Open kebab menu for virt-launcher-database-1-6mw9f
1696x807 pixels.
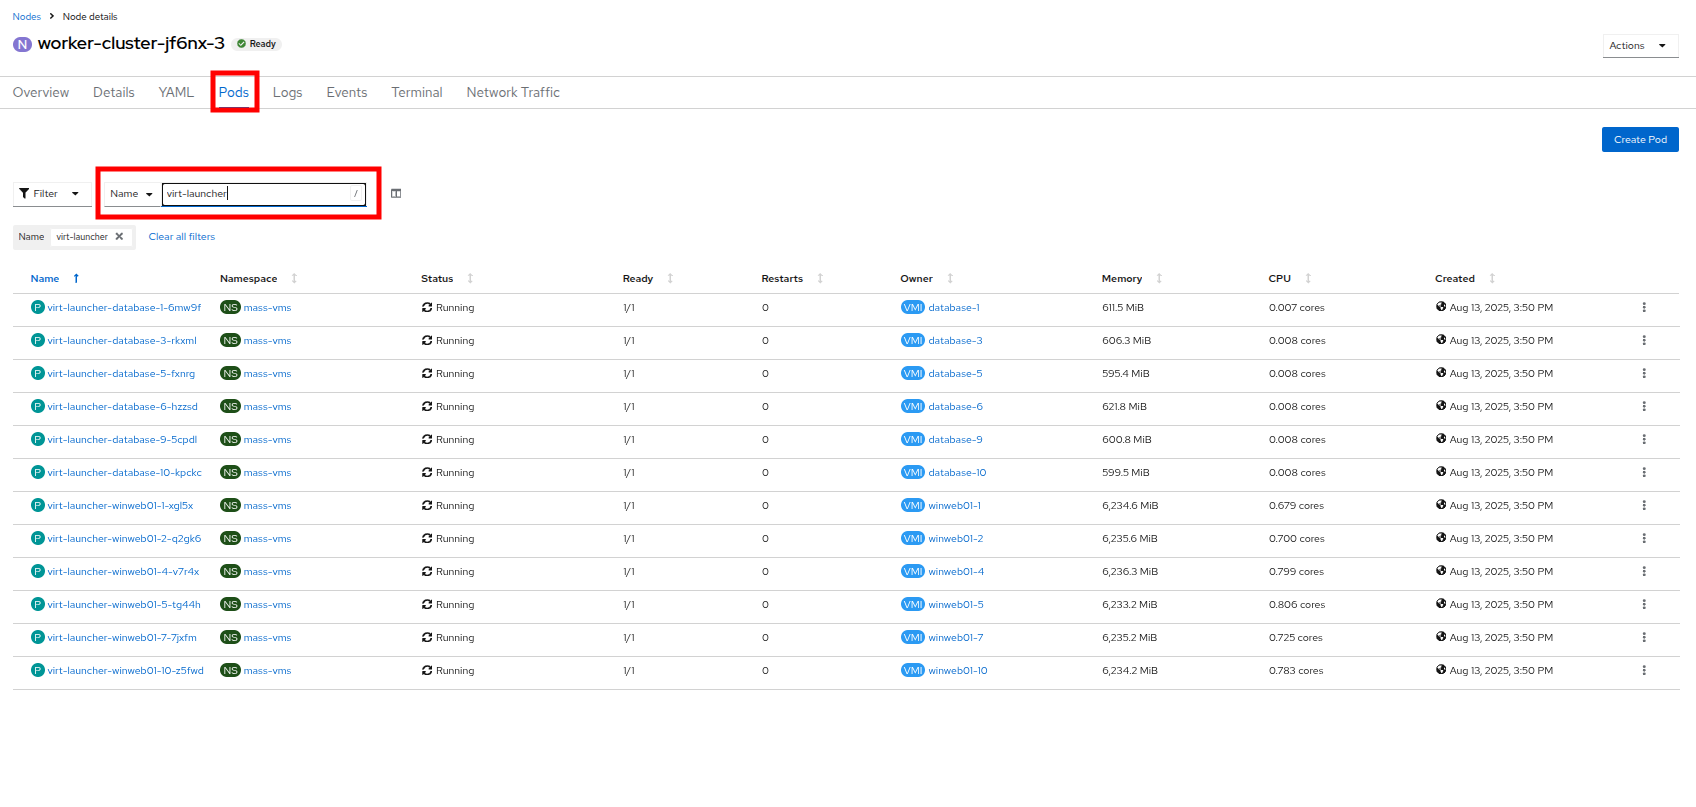1644,308
